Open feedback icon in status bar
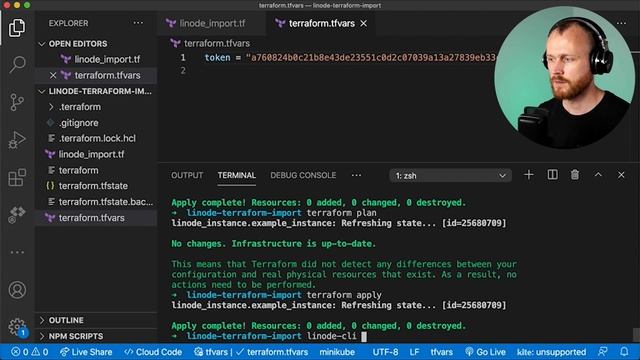Image resolution: width=640 pixels, height=360 pixels. pyautogui.click(x=602, y=352)
